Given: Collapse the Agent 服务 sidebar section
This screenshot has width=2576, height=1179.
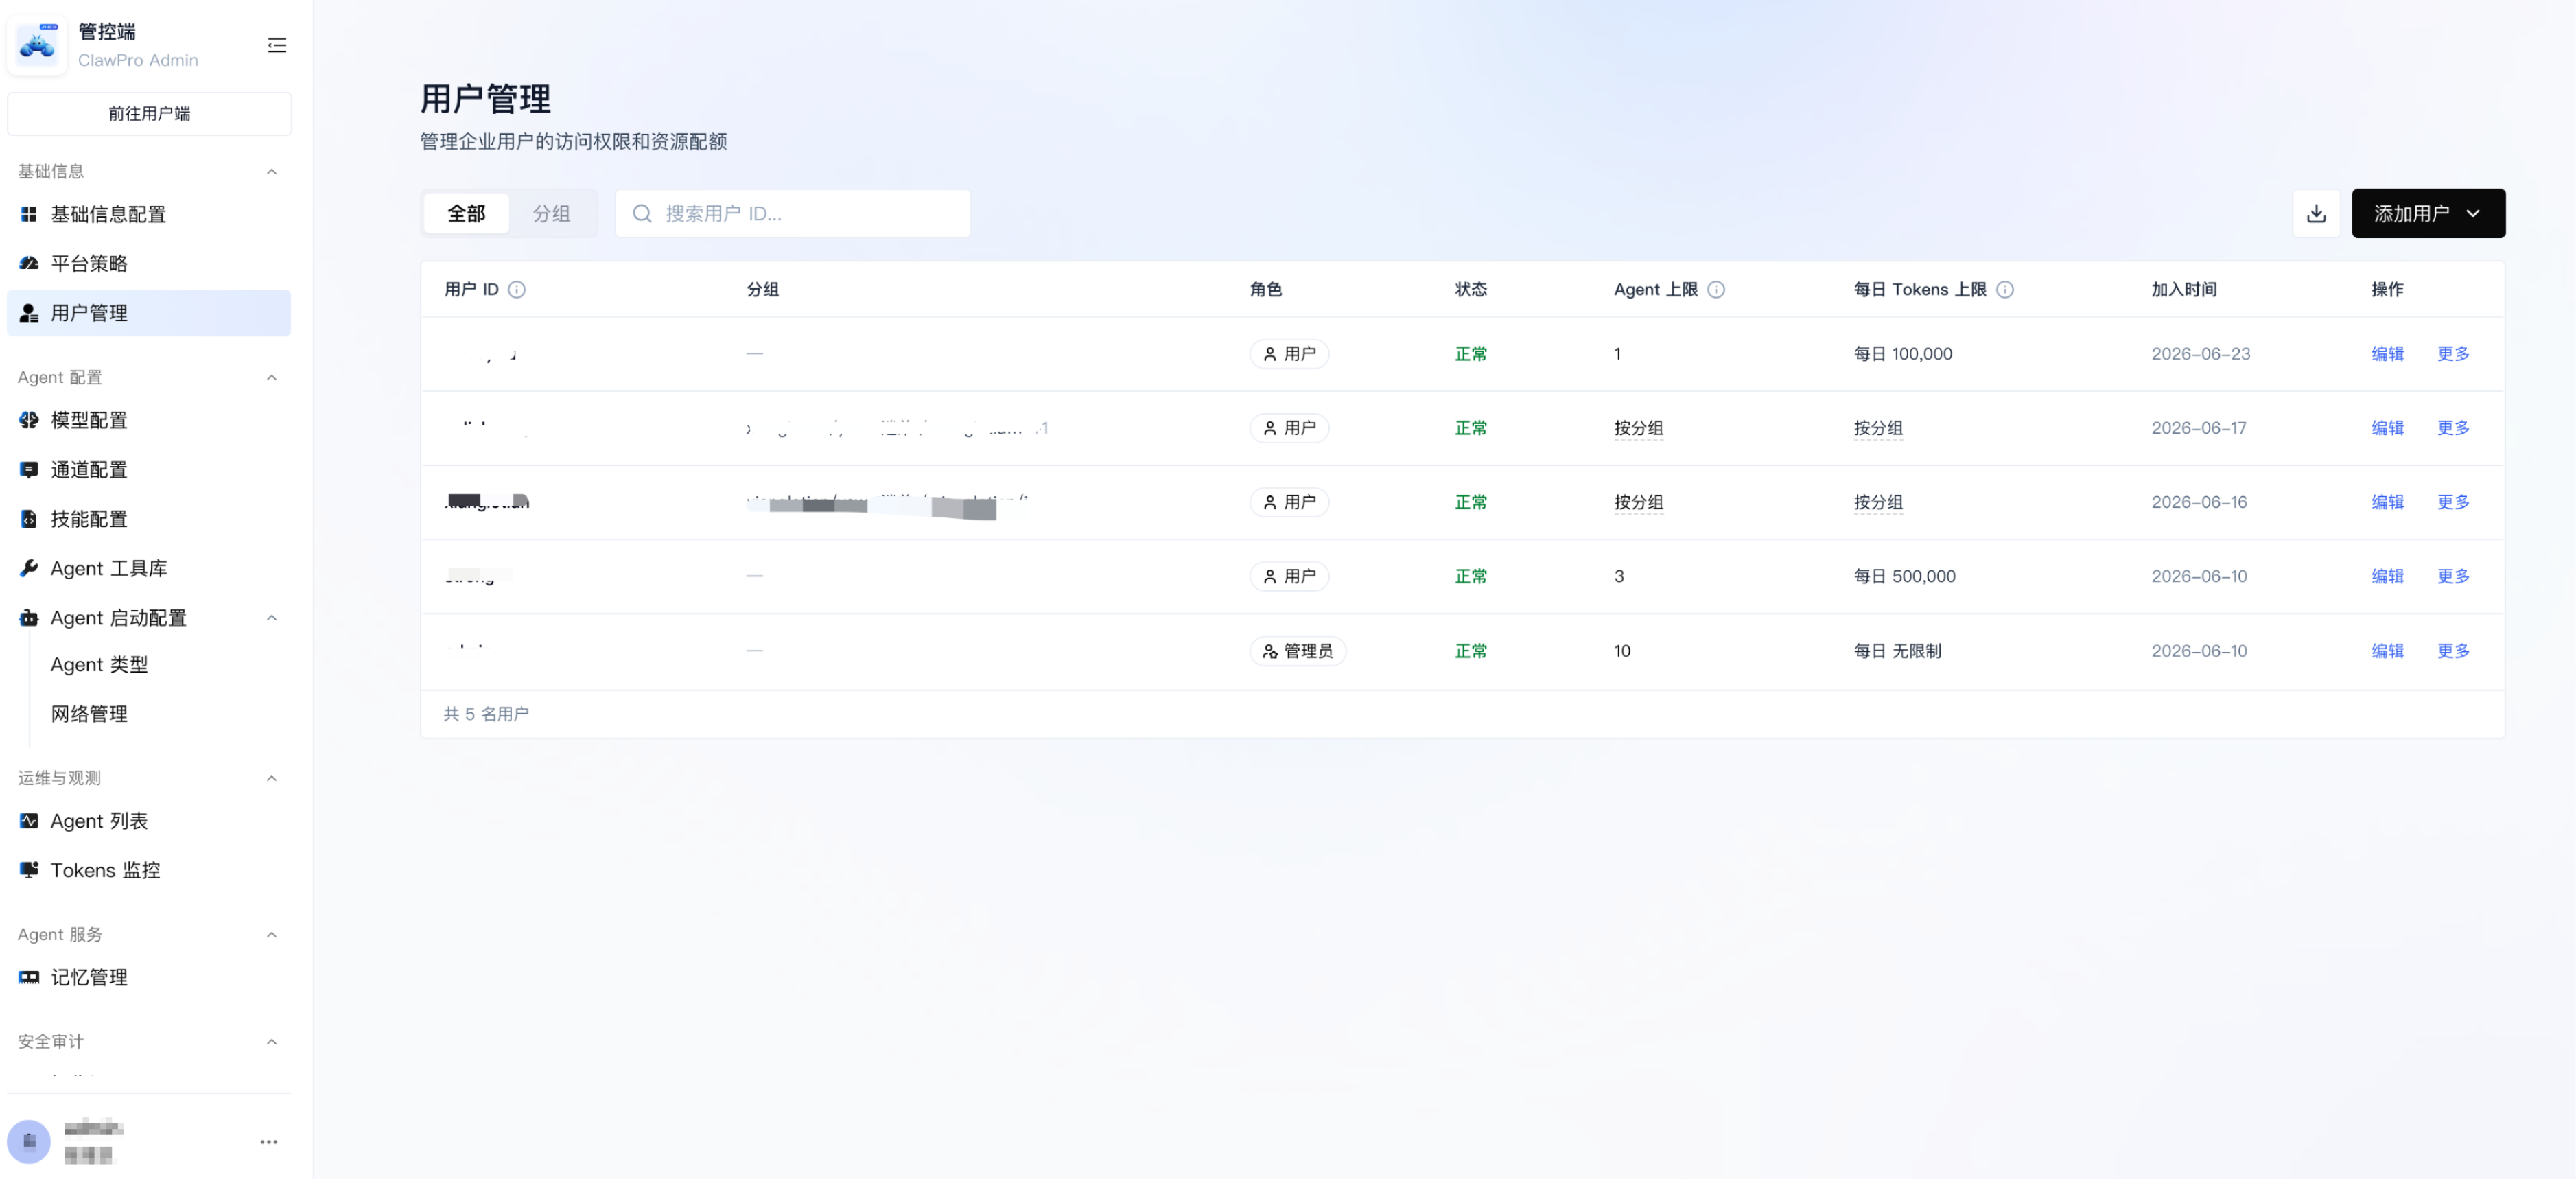Looking at the screenshot, I should pos(271,934).
